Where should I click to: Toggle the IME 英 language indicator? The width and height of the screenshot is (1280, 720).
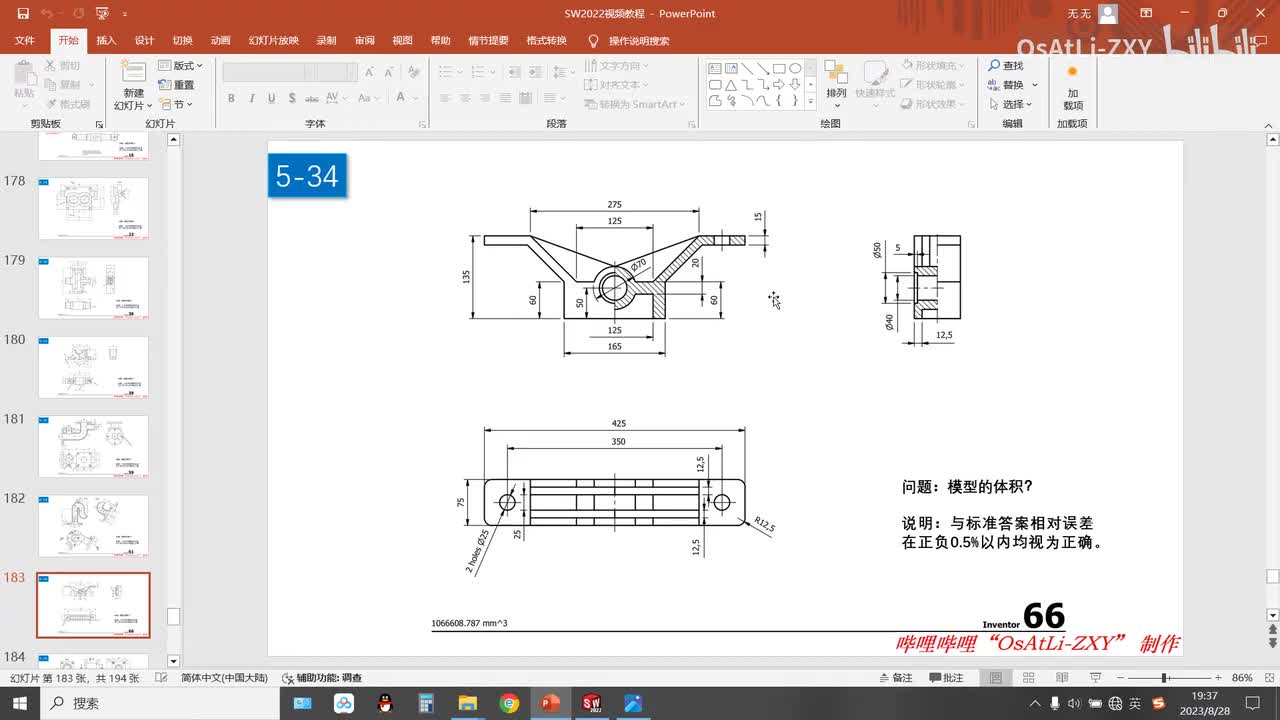tap(1137, 703)
